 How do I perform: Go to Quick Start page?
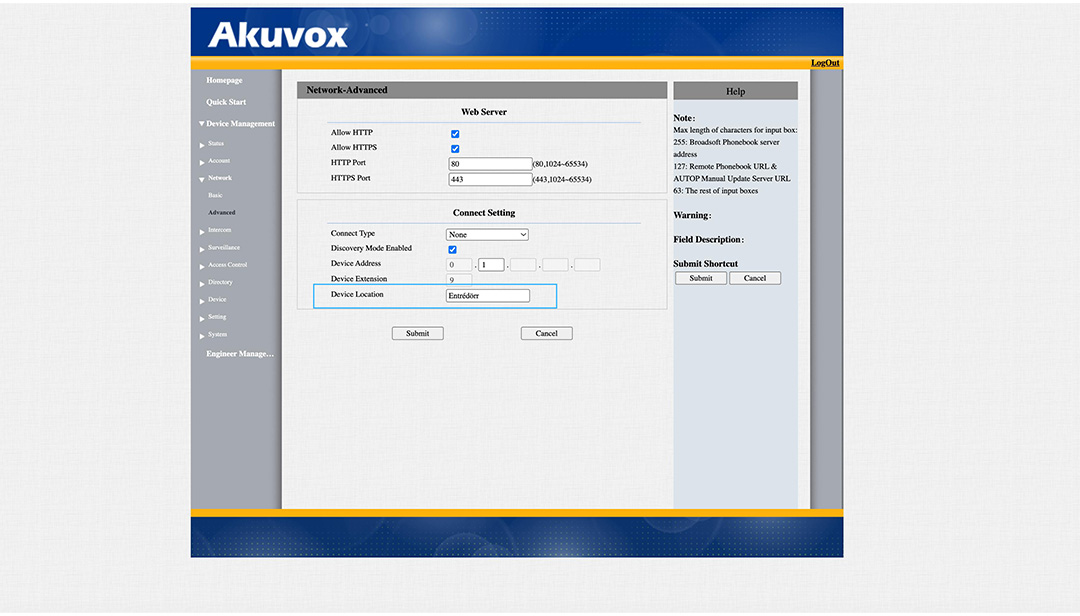pos(226,102)
